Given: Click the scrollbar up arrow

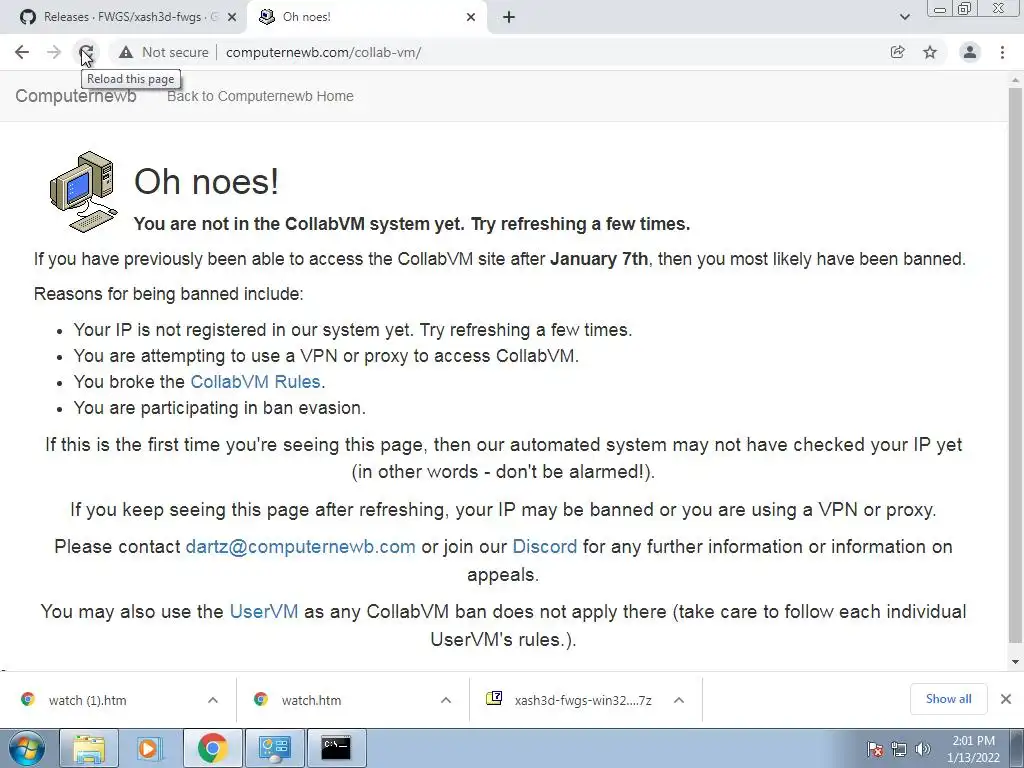Looking at the screenshot, I should (1015, 79).
